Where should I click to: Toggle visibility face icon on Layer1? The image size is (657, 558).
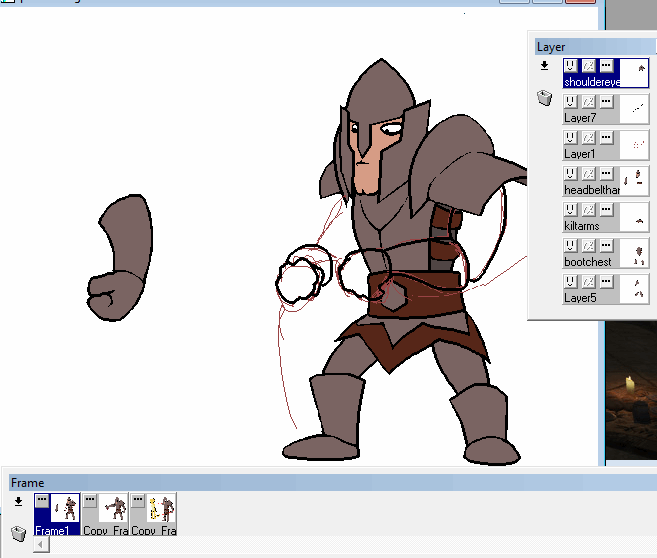pos(570,137)
